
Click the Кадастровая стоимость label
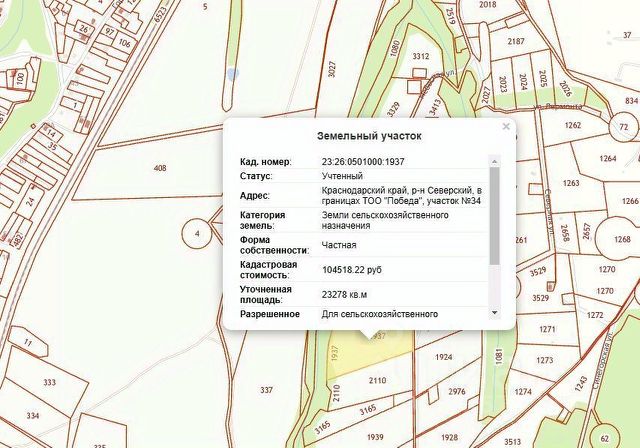[x=270, y=270]
